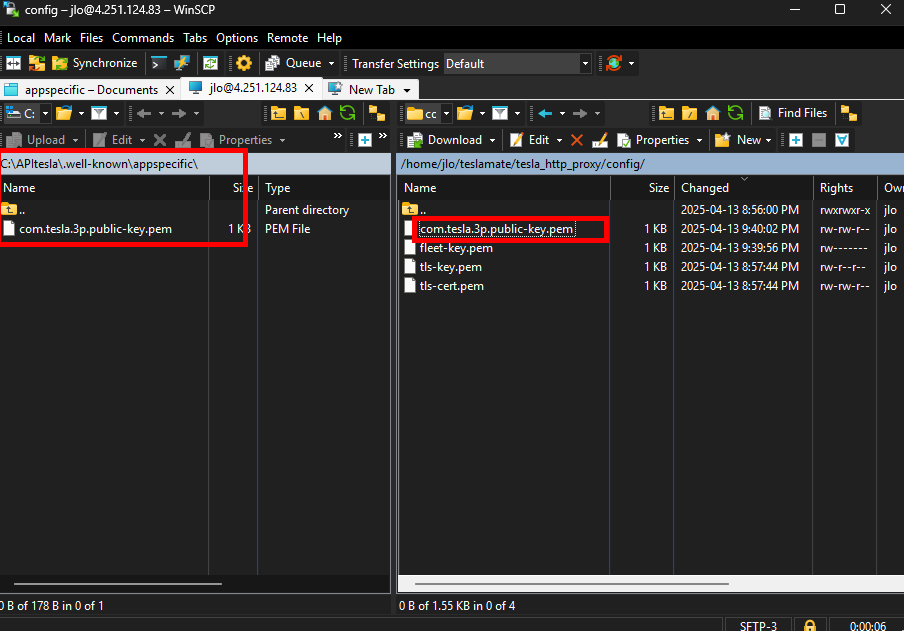Go to remote home directory icon
The width and height of the screenshot is (904, 631).
(x=713, y=114)
